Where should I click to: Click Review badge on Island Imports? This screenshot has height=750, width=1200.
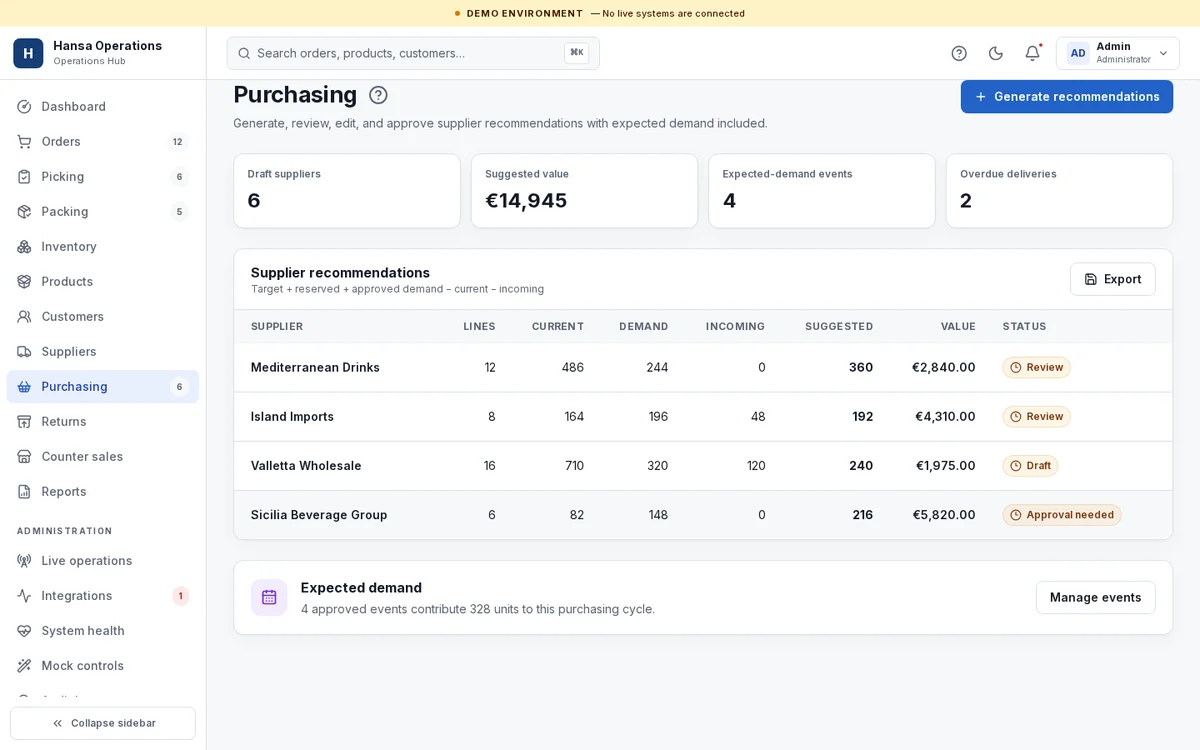(1036, 416)
